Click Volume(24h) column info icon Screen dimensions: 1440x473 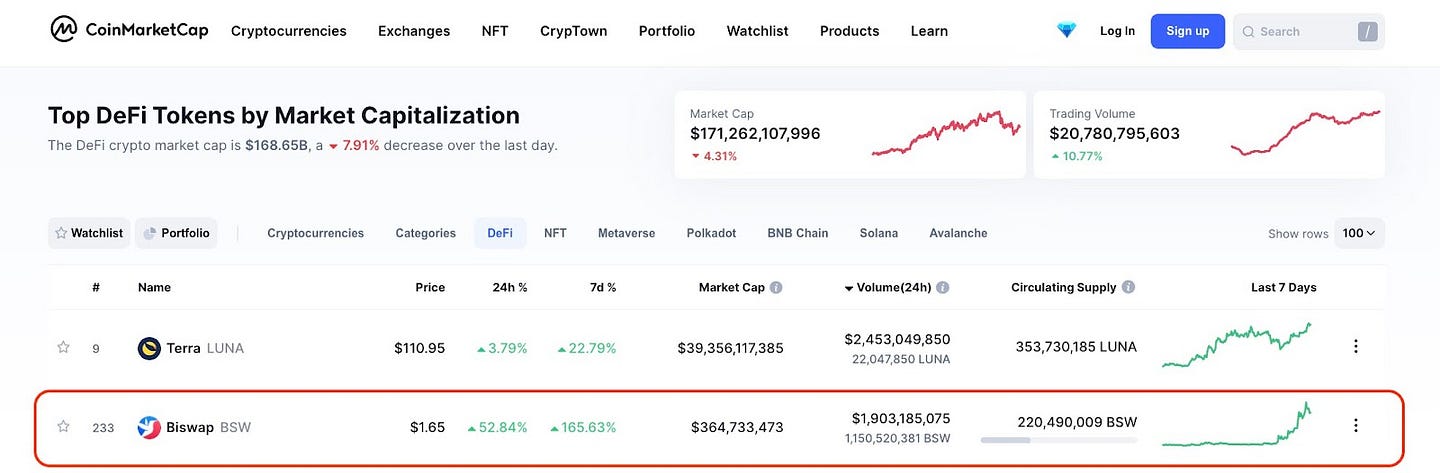tap(943, 287)
